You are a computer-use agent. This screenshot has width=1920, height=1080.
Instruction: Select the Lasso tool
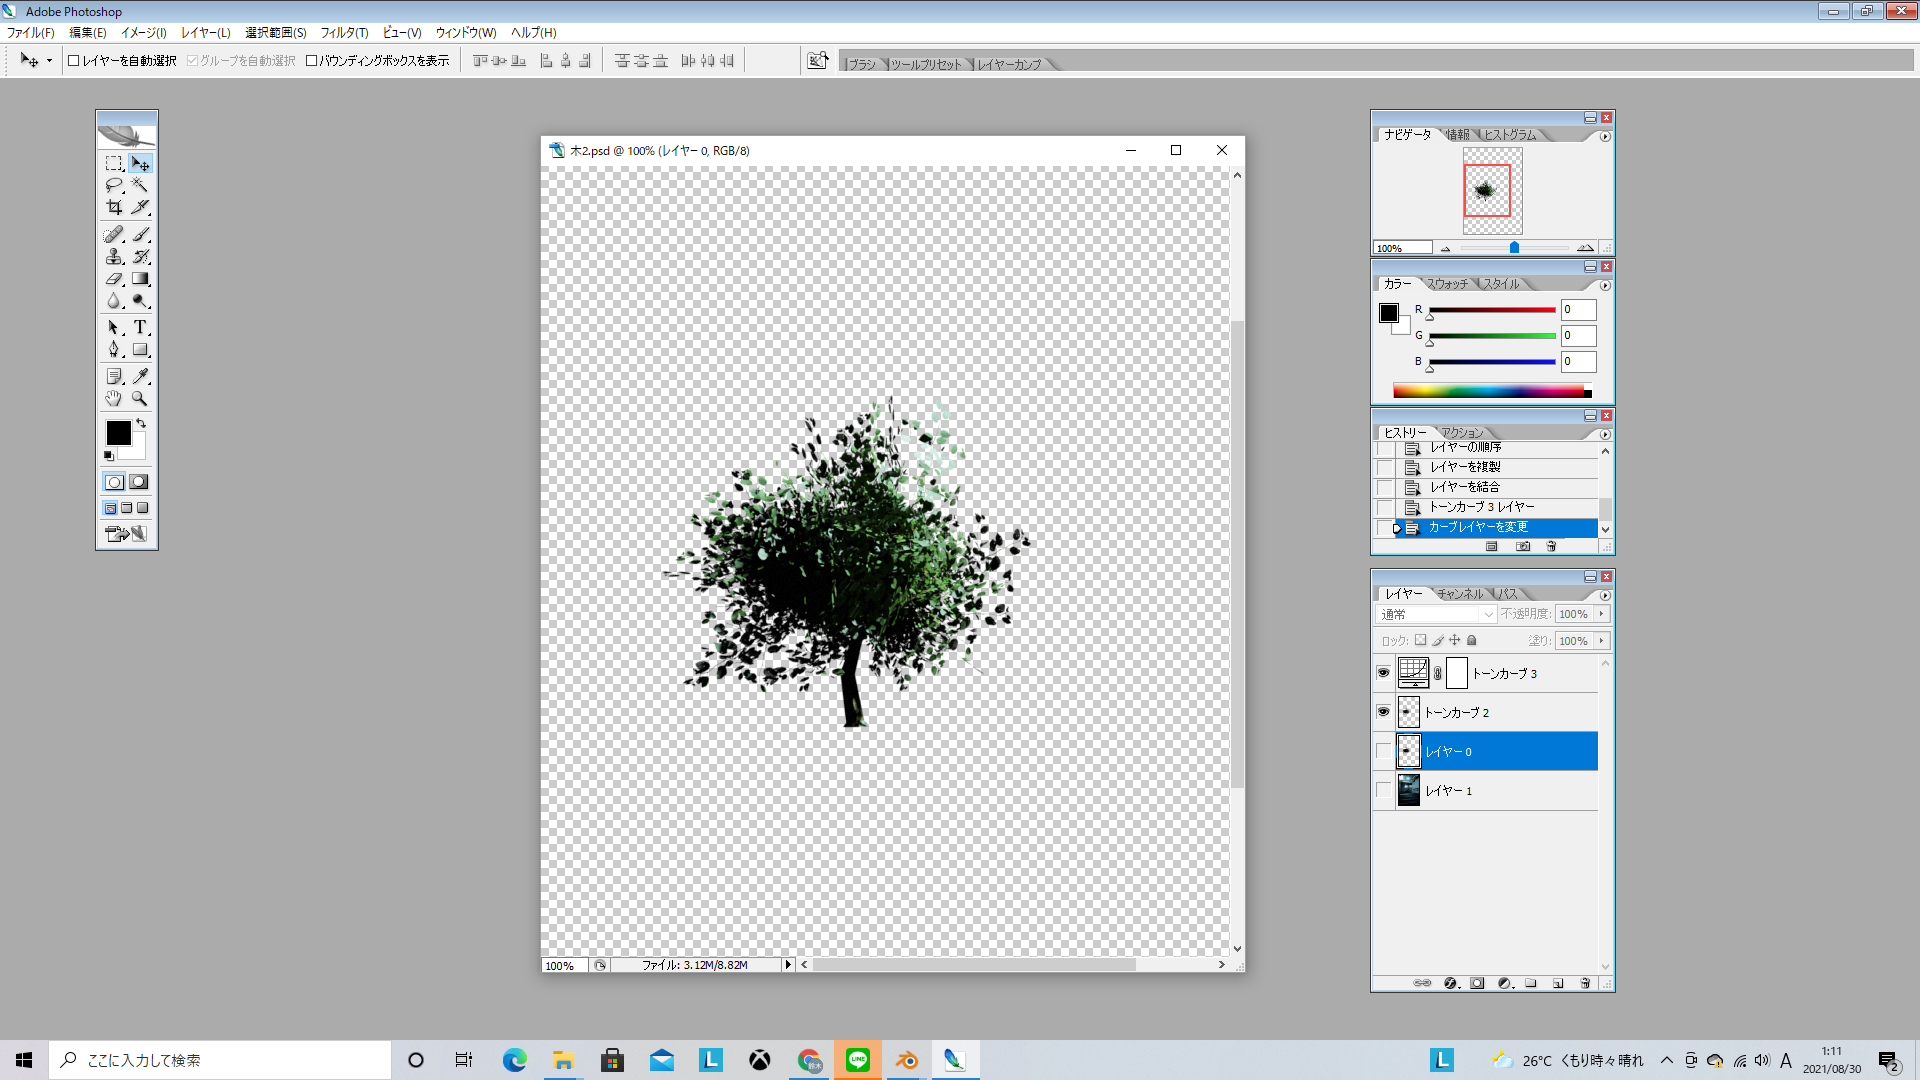point(114,185)
